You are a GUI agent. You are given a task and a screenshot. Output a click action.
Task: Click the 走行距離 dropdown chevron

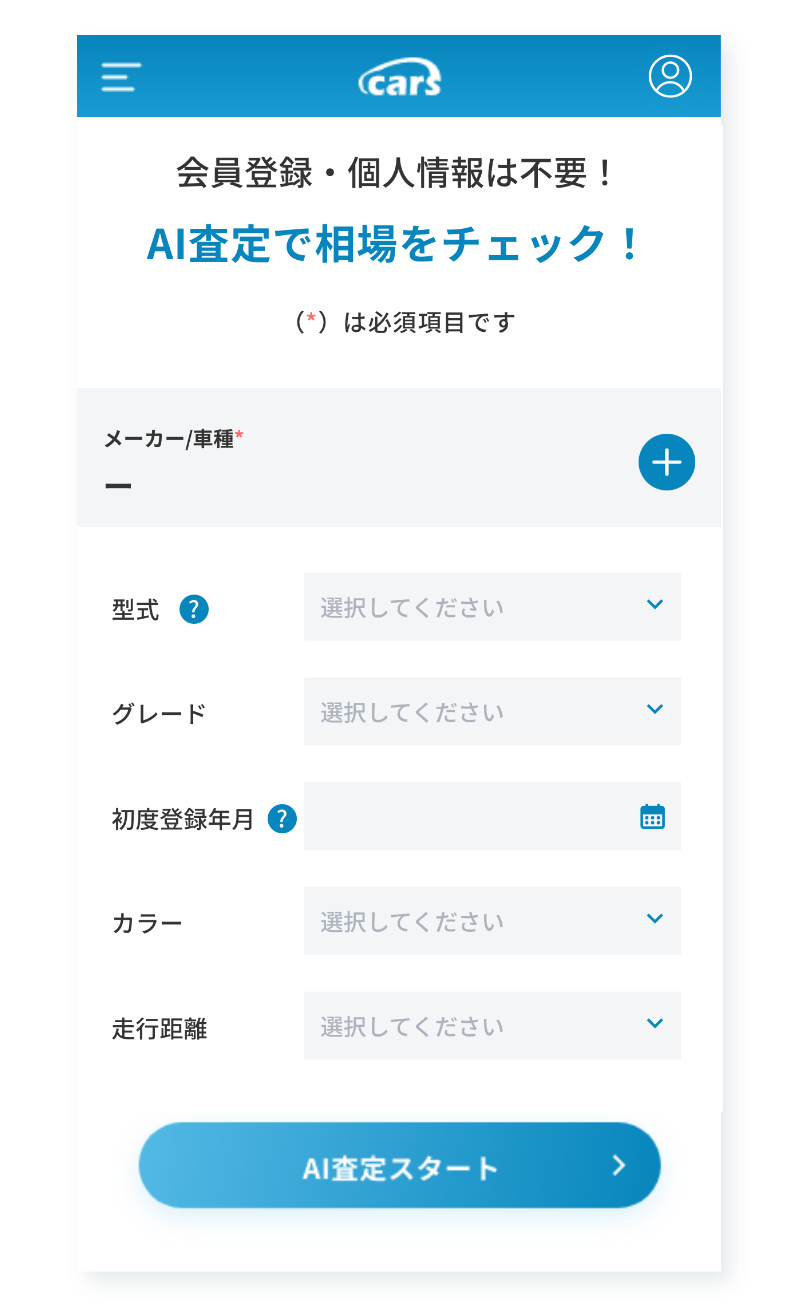[655, 1023]
